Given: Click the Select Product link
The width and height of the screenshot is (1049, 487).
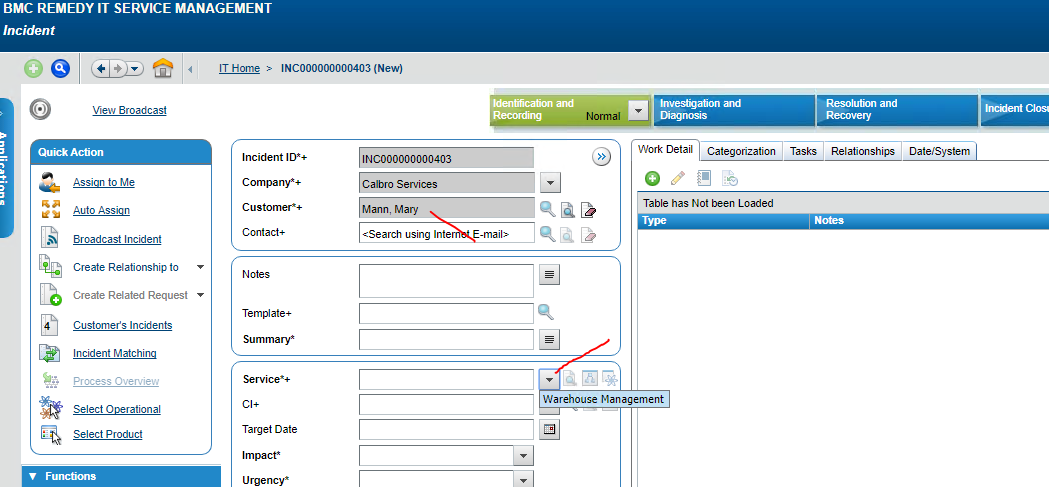Looking at the screenshot, I should point(108,434).
